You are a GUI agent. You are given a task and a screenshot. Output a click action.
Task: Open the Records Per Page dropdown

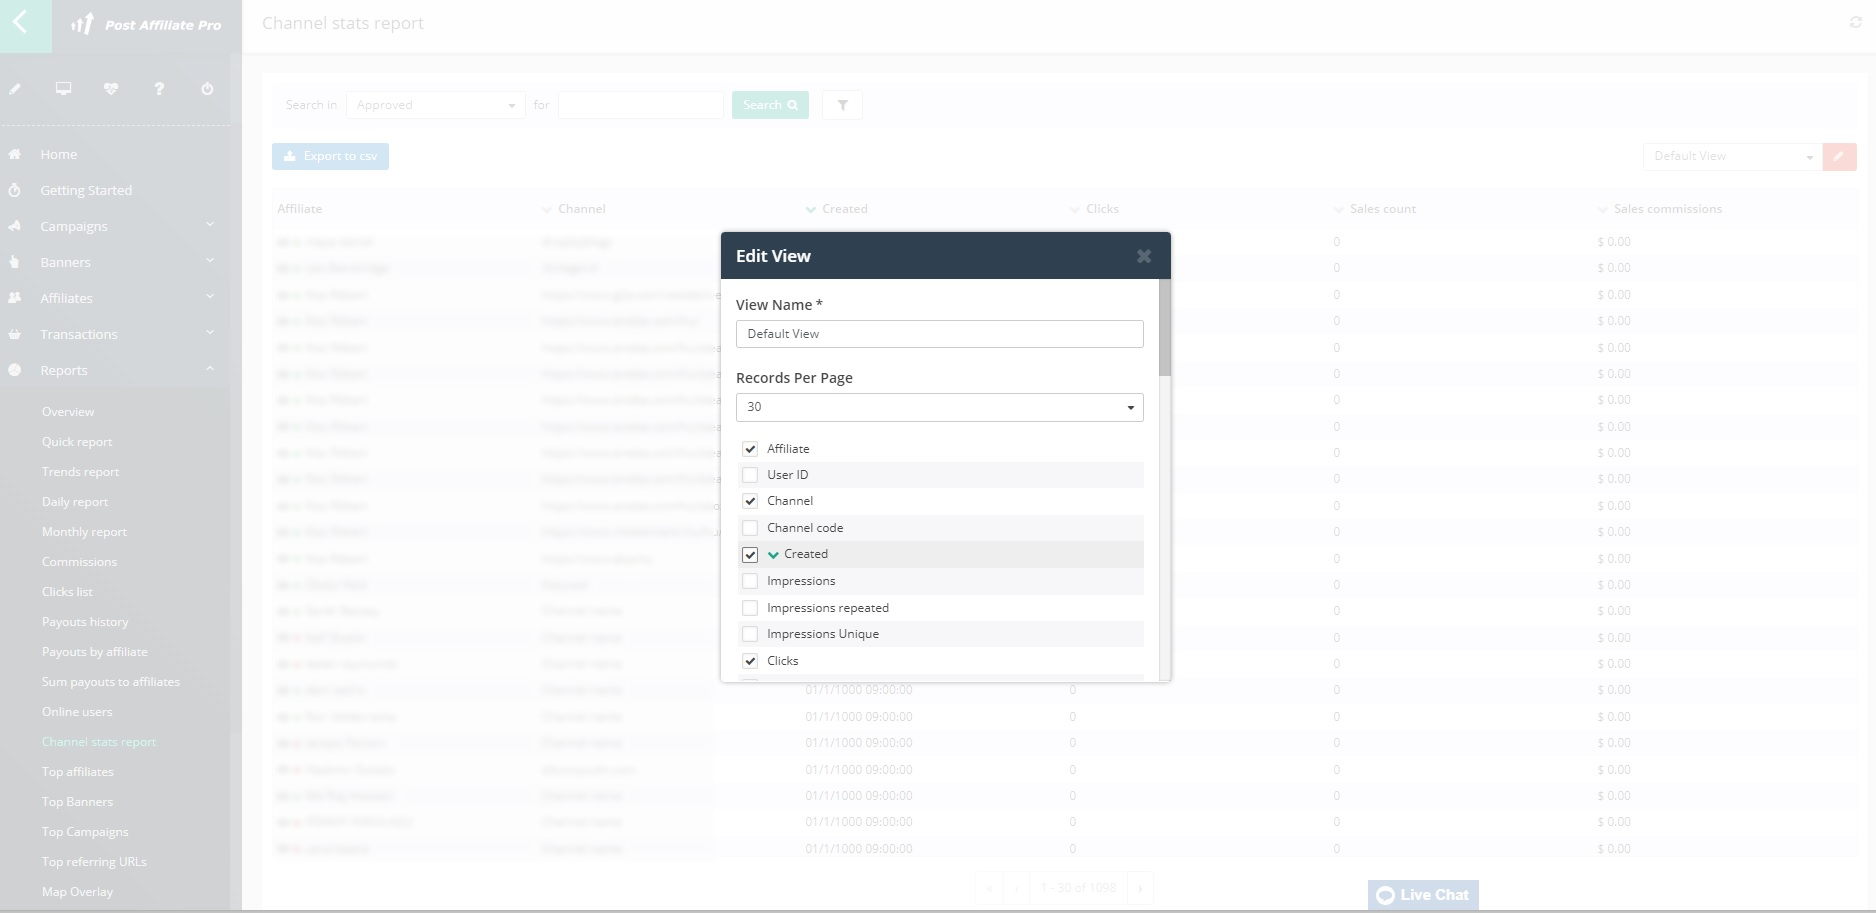coord(938,407)
